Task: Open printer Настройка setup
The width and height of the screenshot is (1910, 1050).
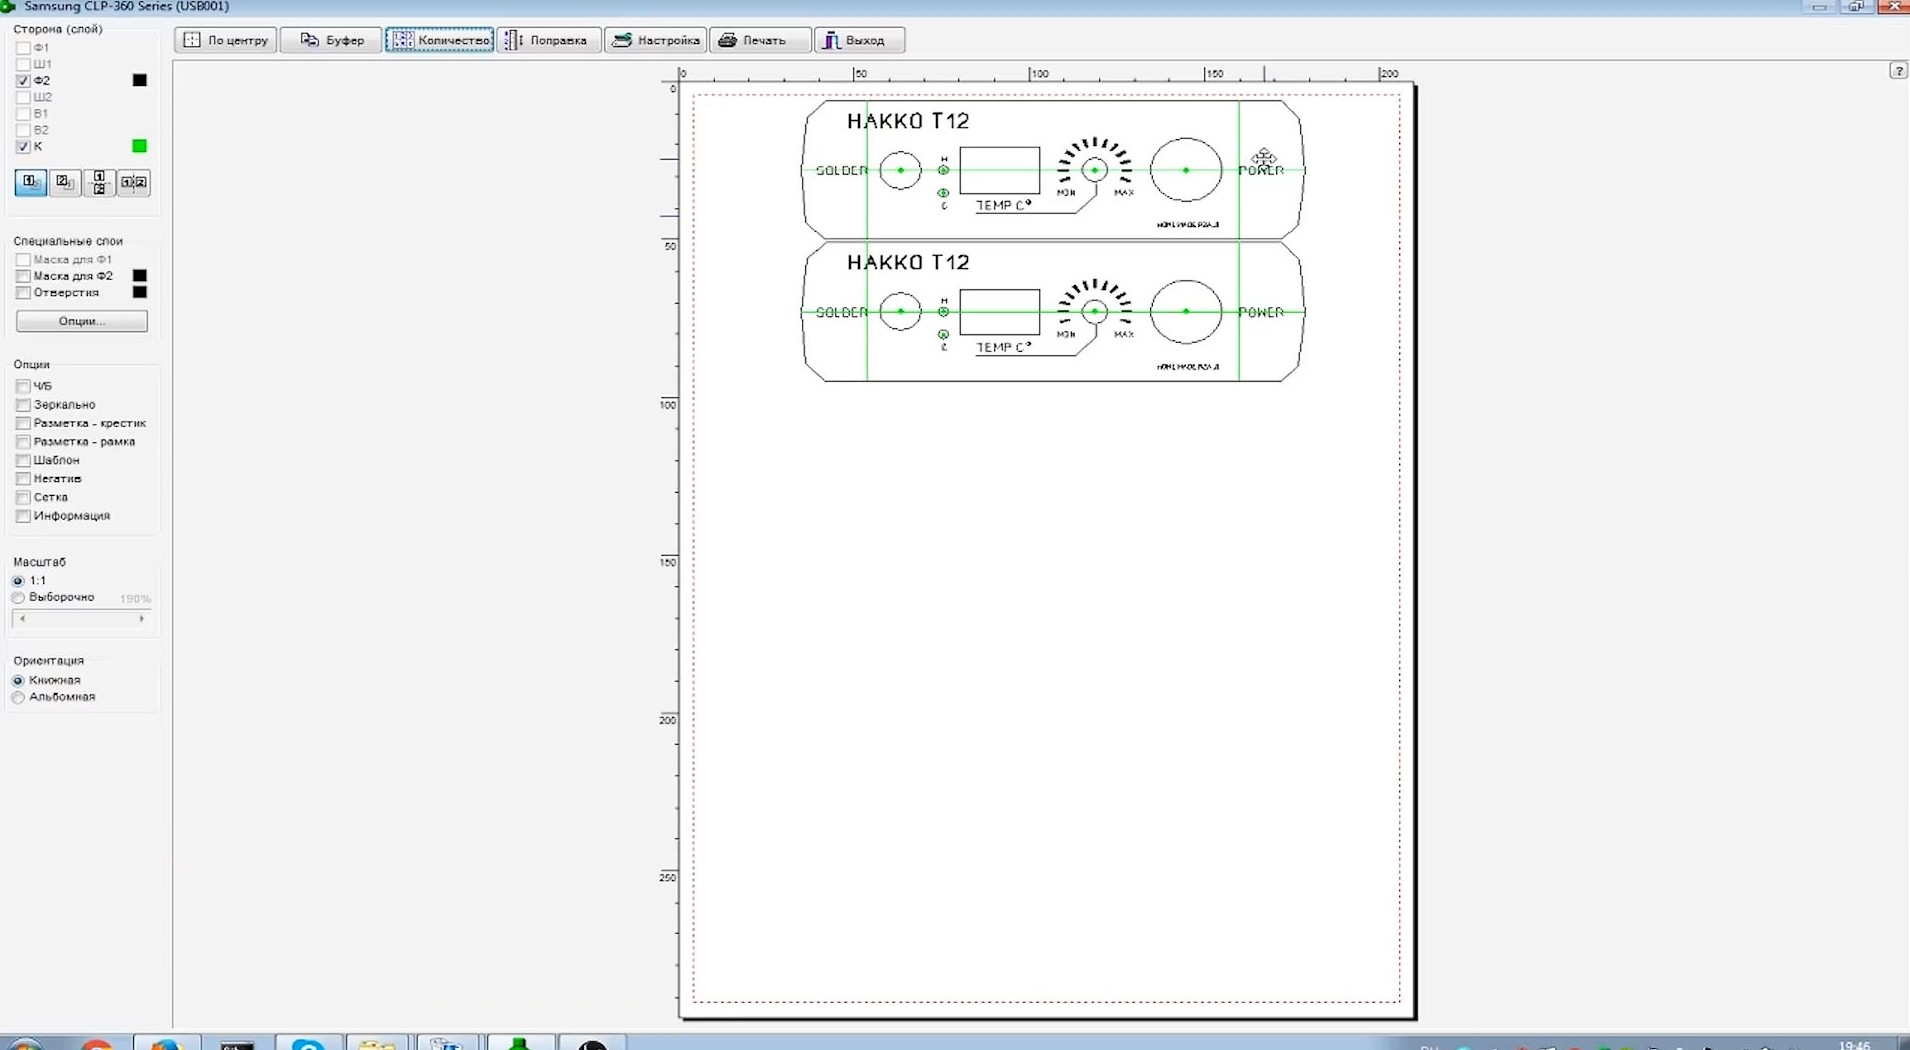Action: point(656,40)
